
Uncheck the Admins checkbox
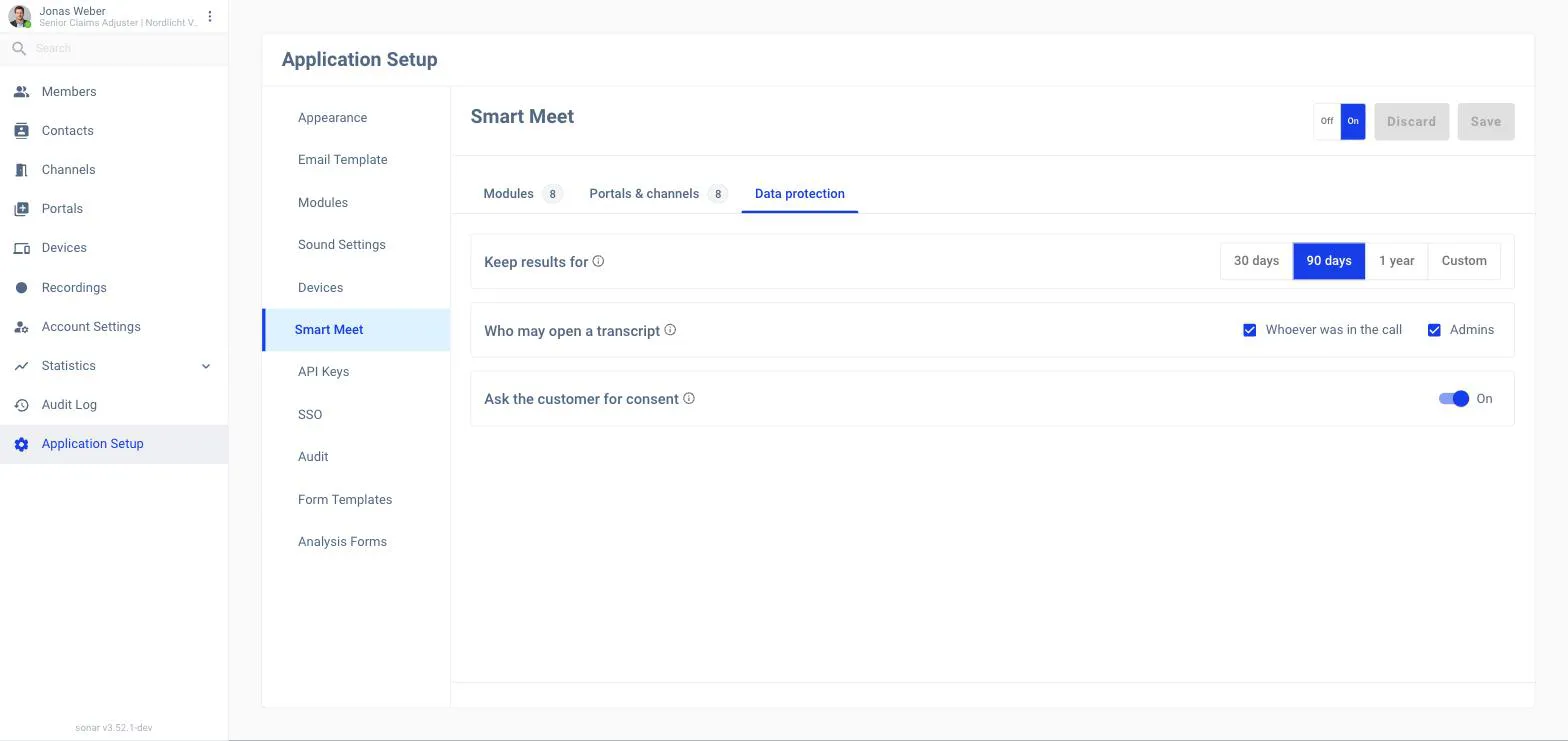[x=1434, y=330]
